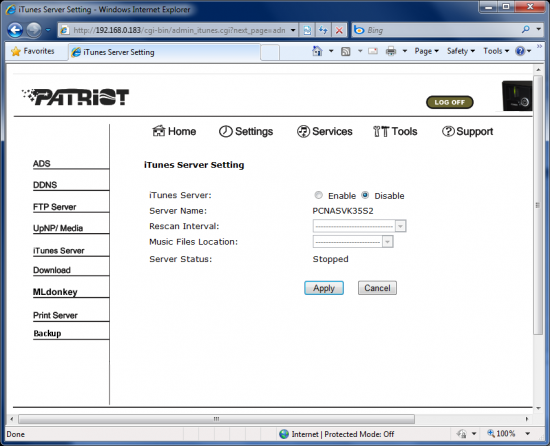Refresh the page with the Refresh icon
The width and height of the screenshot is (550, 446).
(323, 30)
